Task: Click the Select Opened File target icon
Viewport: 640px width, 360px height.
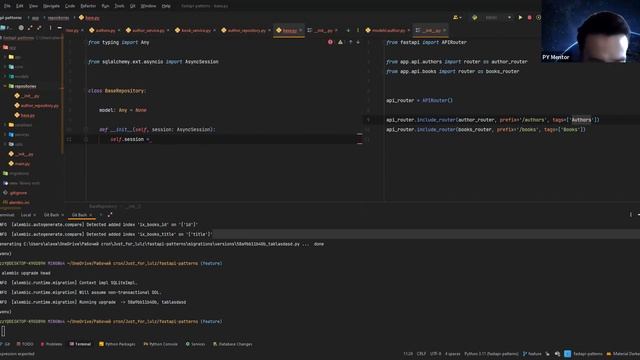Action: 21,28
